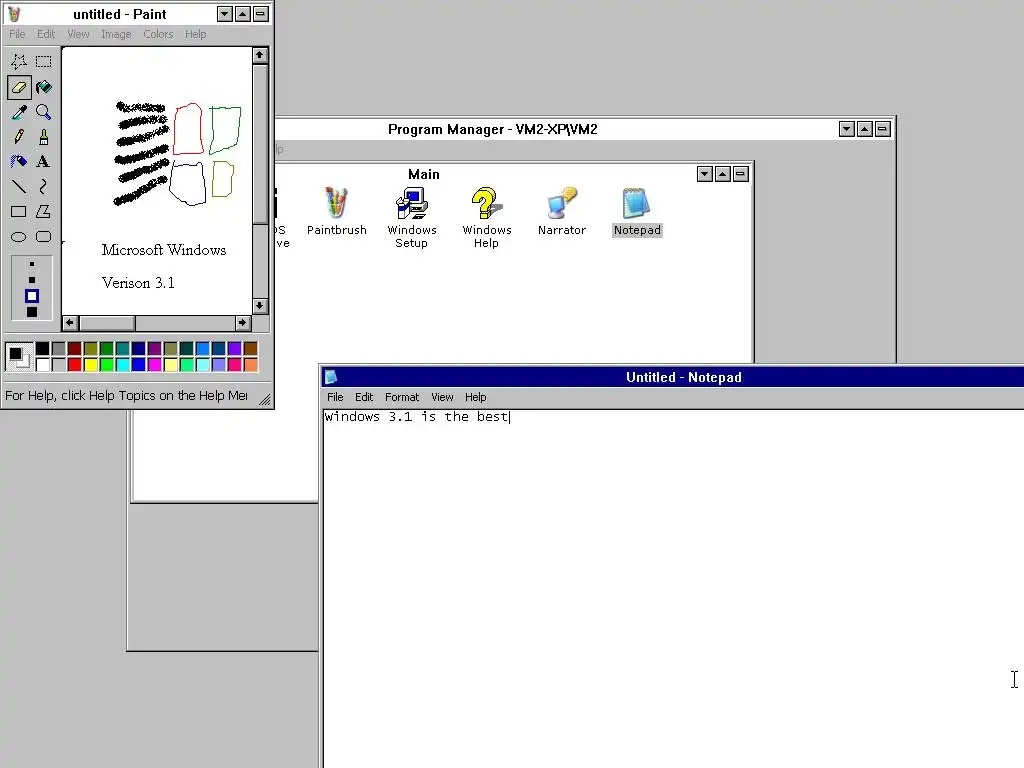Viewport: 1024px width, 768px height.
Task: Select the Polygon shape tool
Action: (x=44, y=212)
